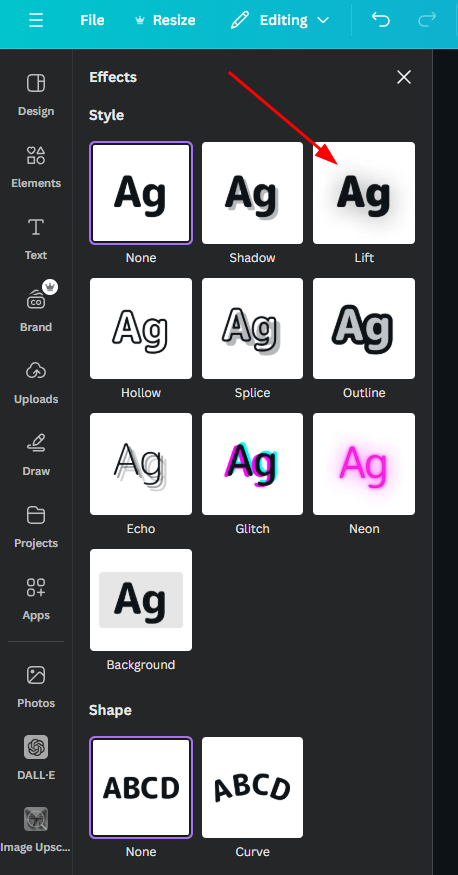Apply the Curve shape option
The image size is (458, 875).
pos(252,787)
